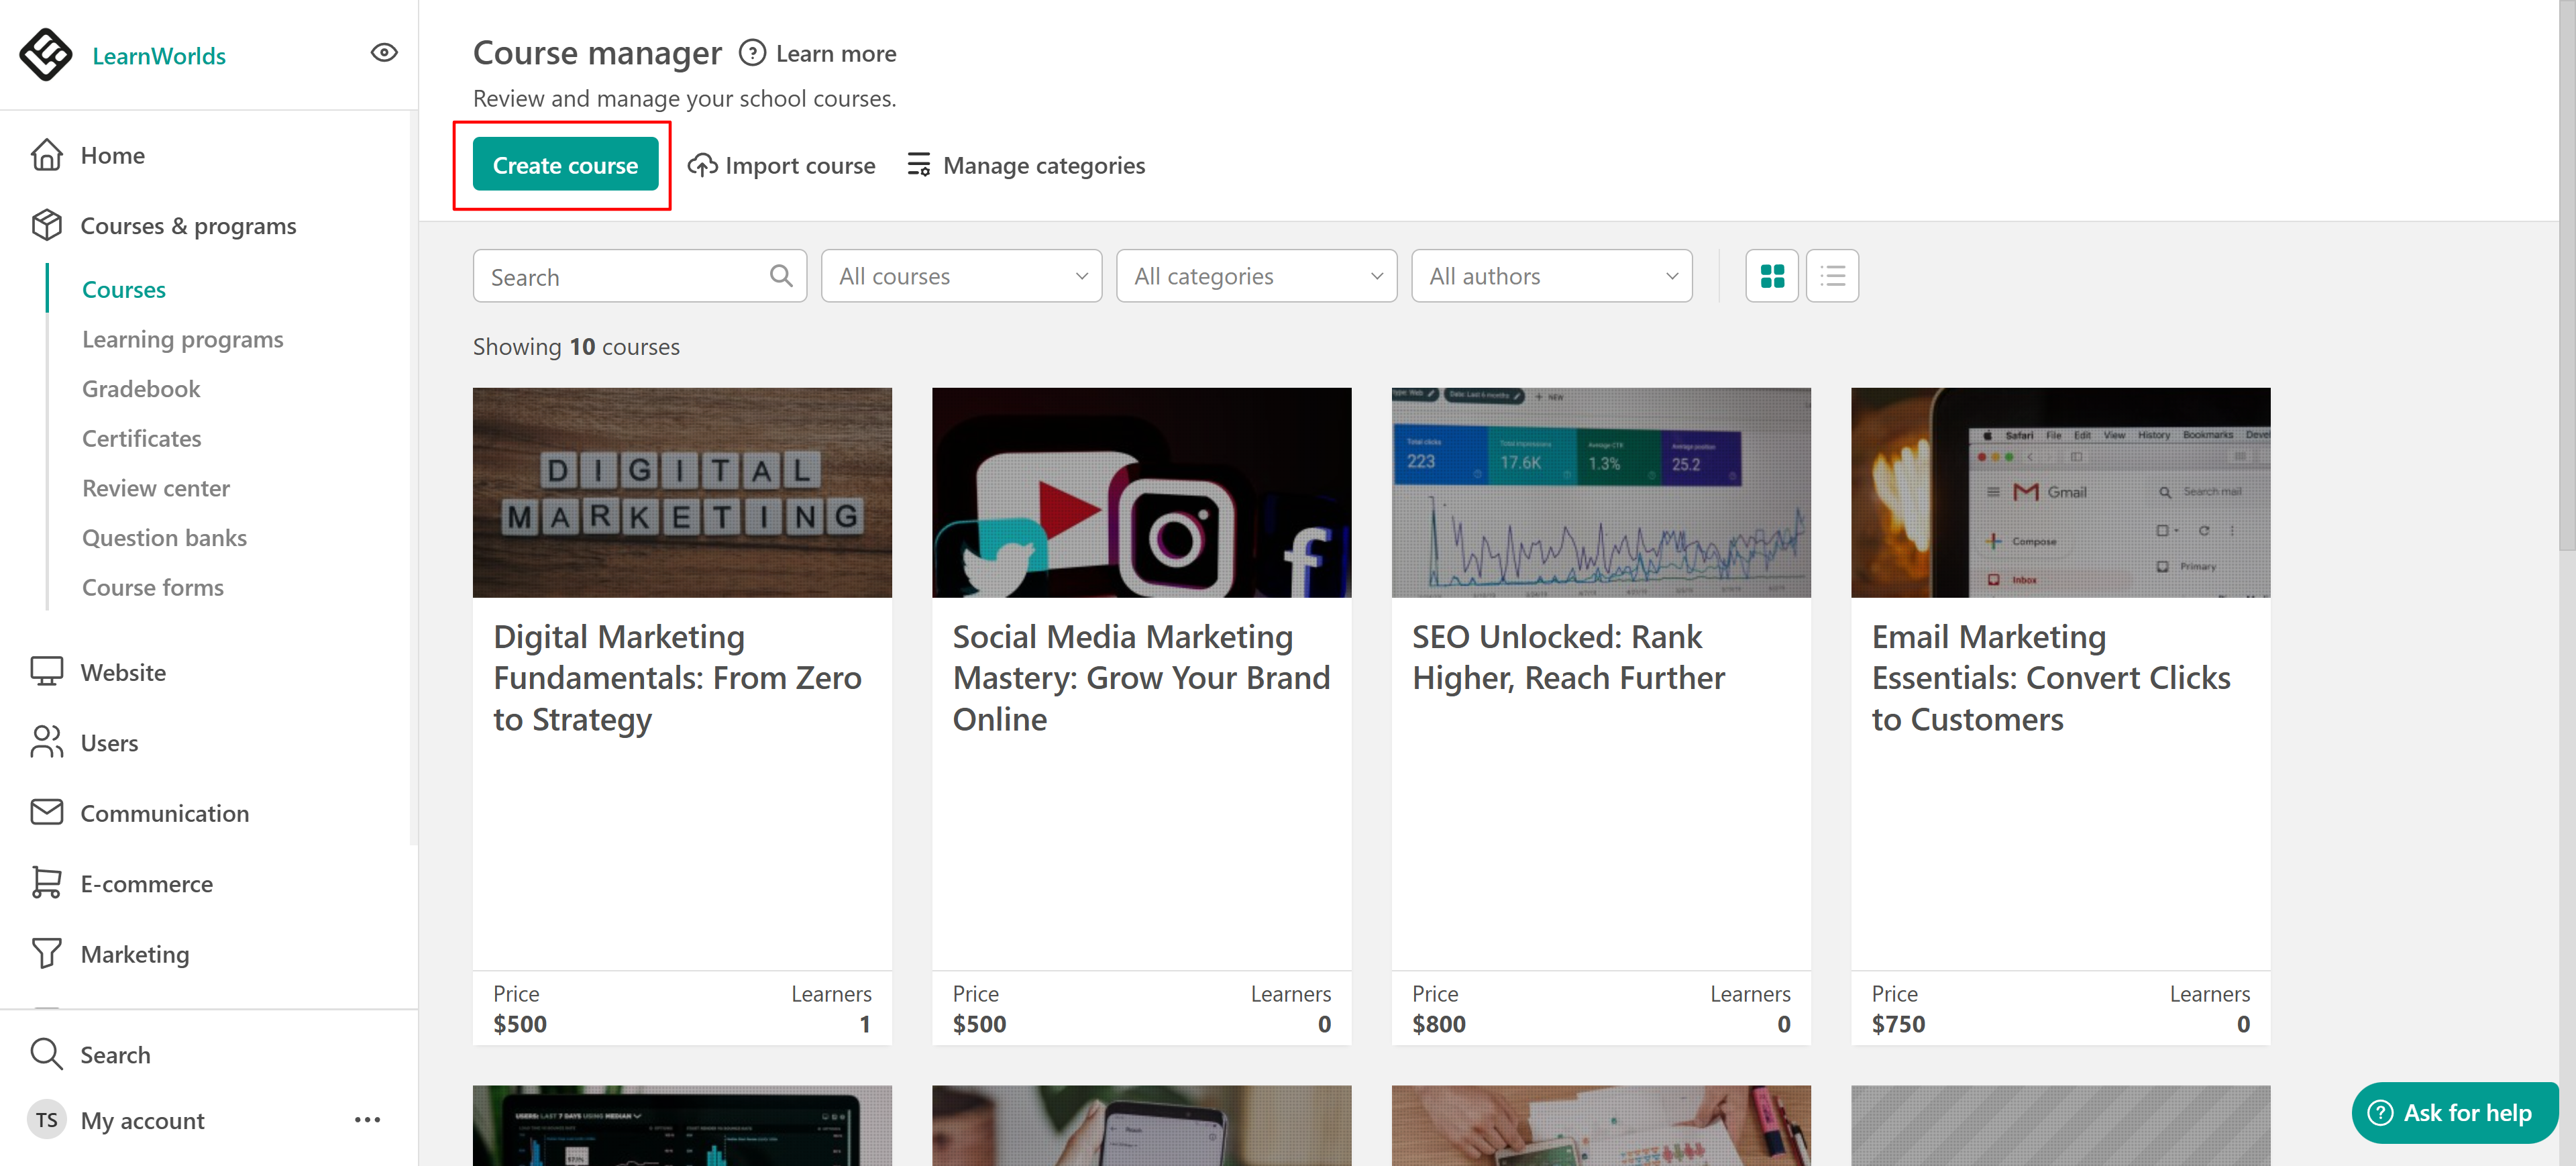Expand the All categories dropdown
The height and width of the screenshot is (1166, 2576).
tap(1256, 276)
